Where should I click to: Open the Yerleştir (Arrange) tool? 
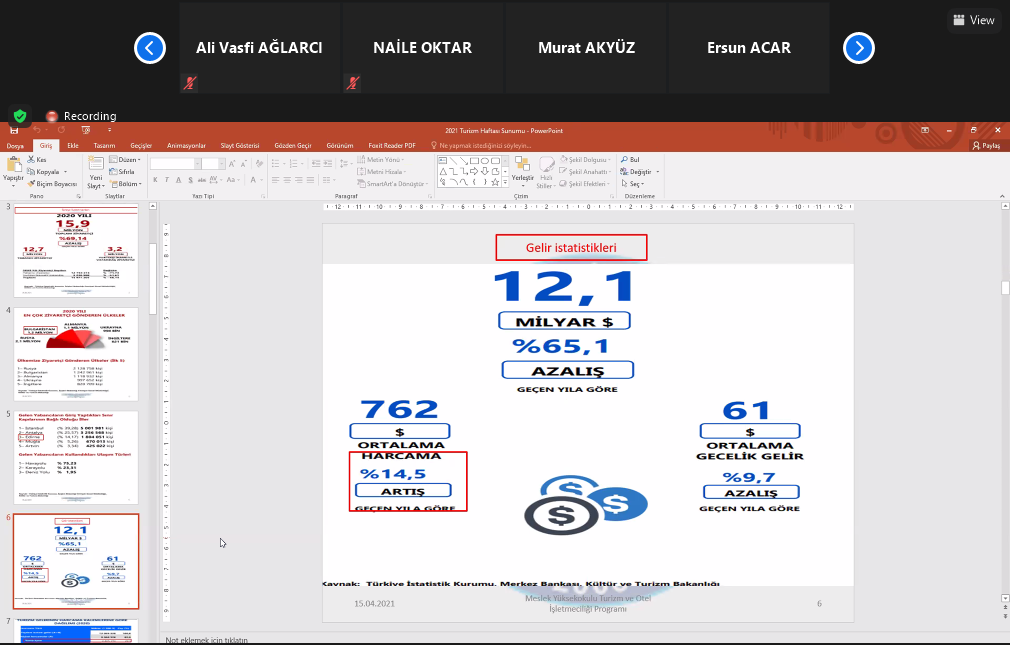tap(522, 166)
